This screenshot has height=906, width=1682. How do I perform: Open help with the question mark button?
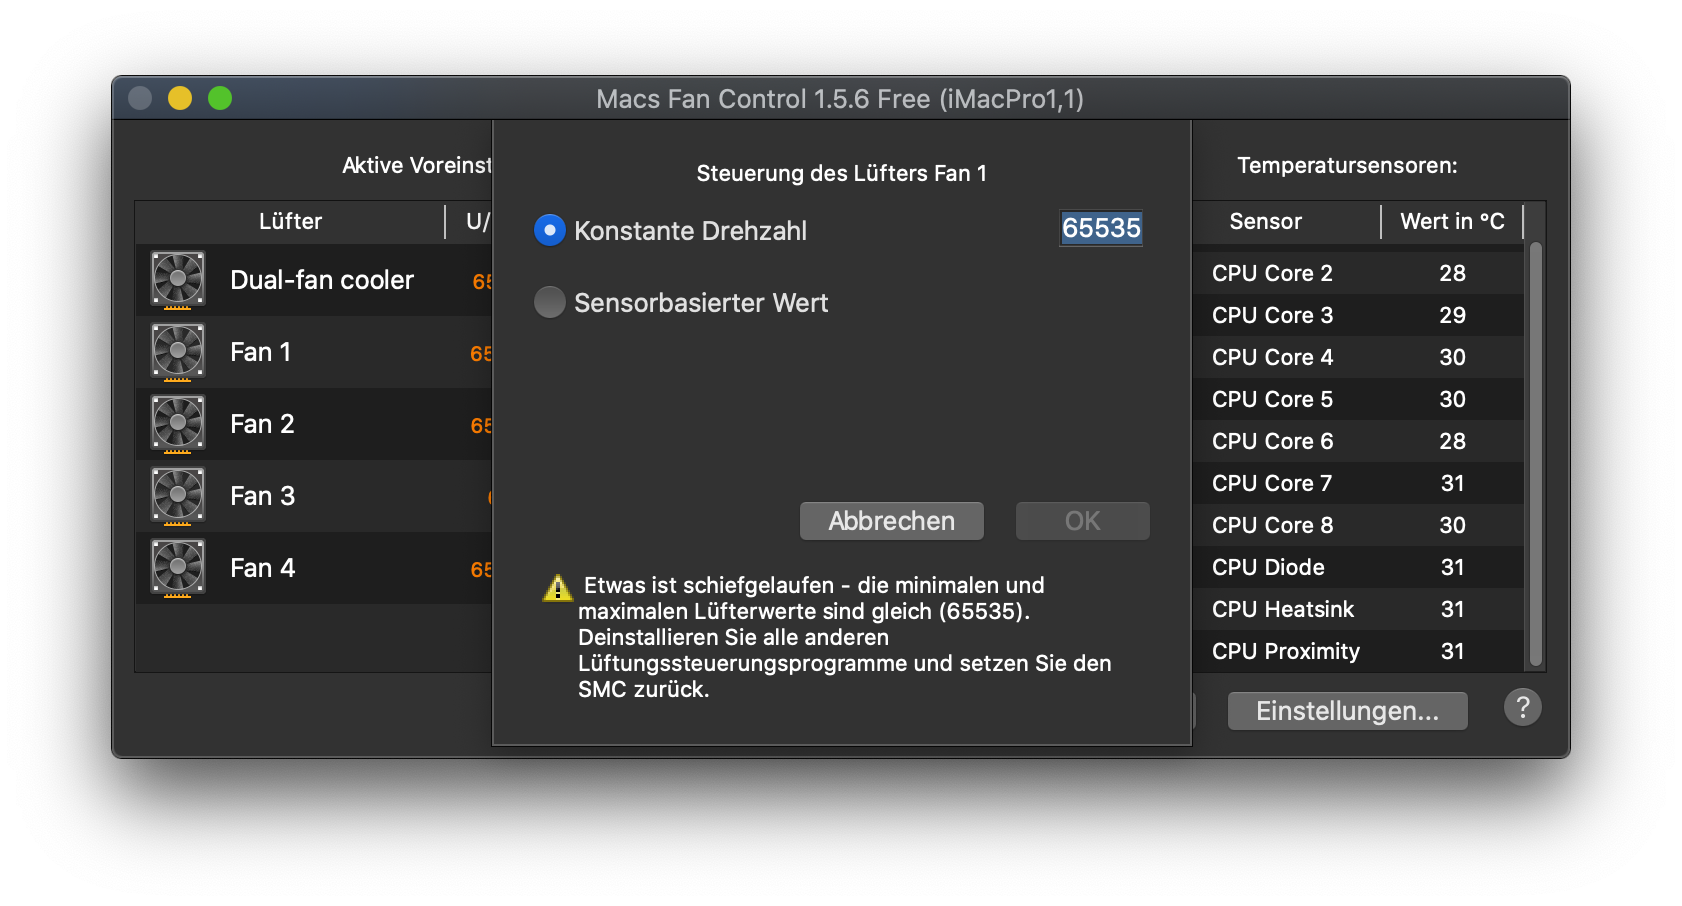tap(1522, 707)
